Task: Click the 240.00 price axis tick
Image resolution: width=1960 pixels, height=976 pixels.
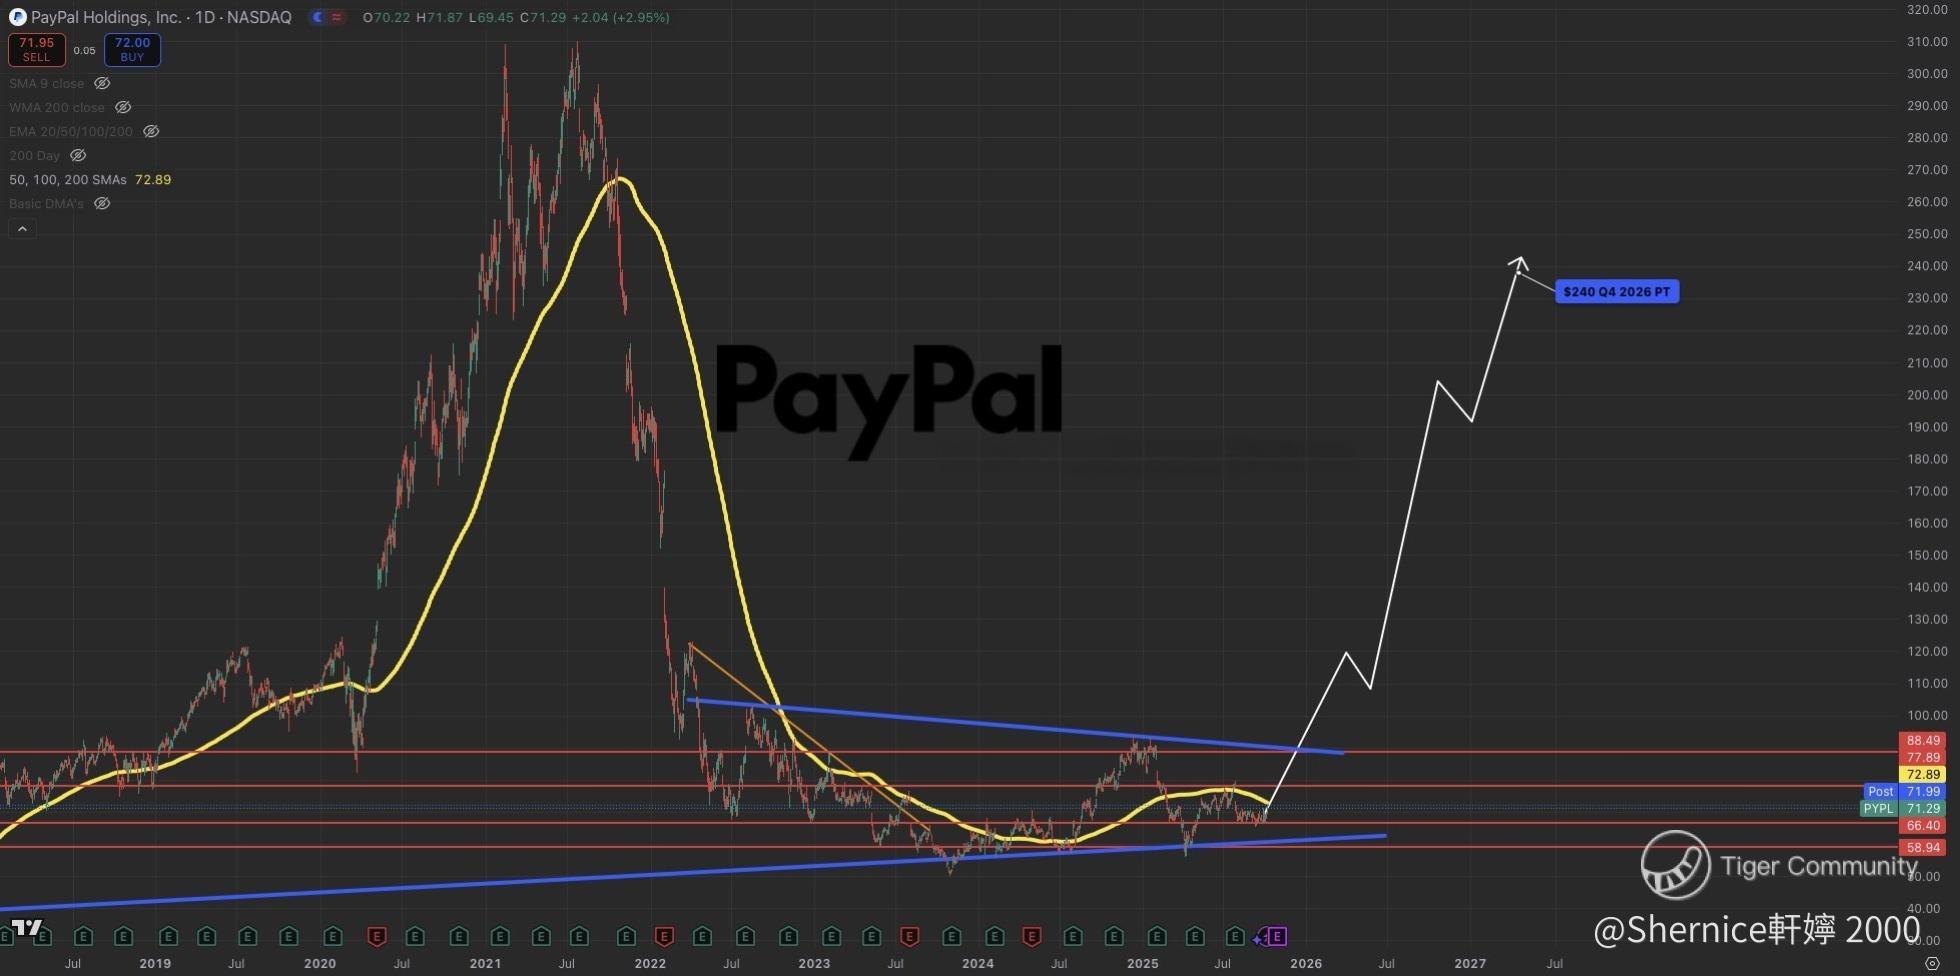Action: click(1927, 266)
